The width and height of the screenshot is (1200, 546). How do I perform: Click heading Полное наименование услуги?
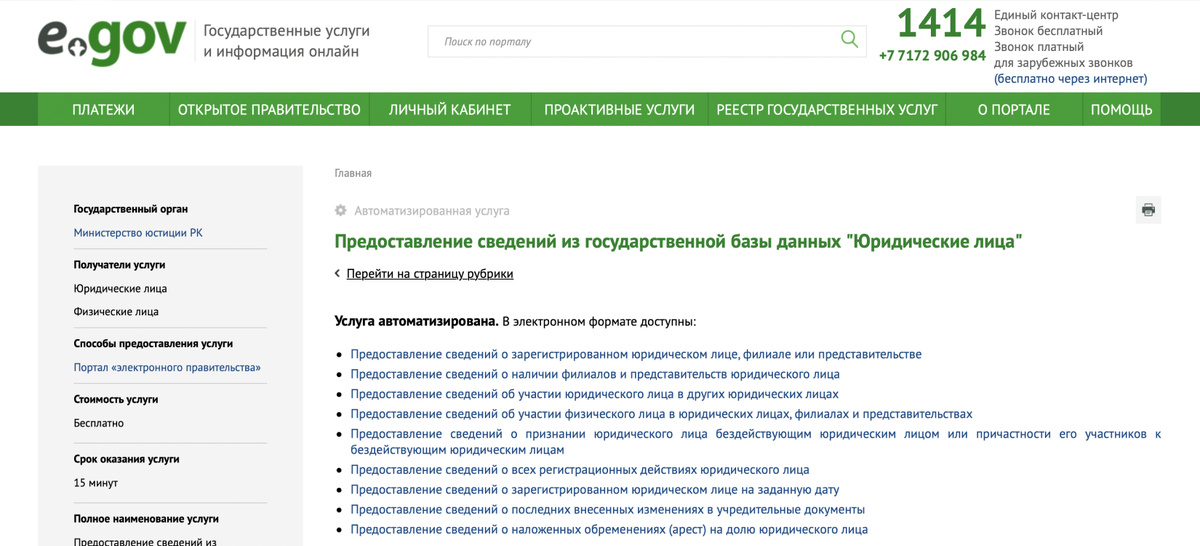pyautogui.click(x=146, y=519)
